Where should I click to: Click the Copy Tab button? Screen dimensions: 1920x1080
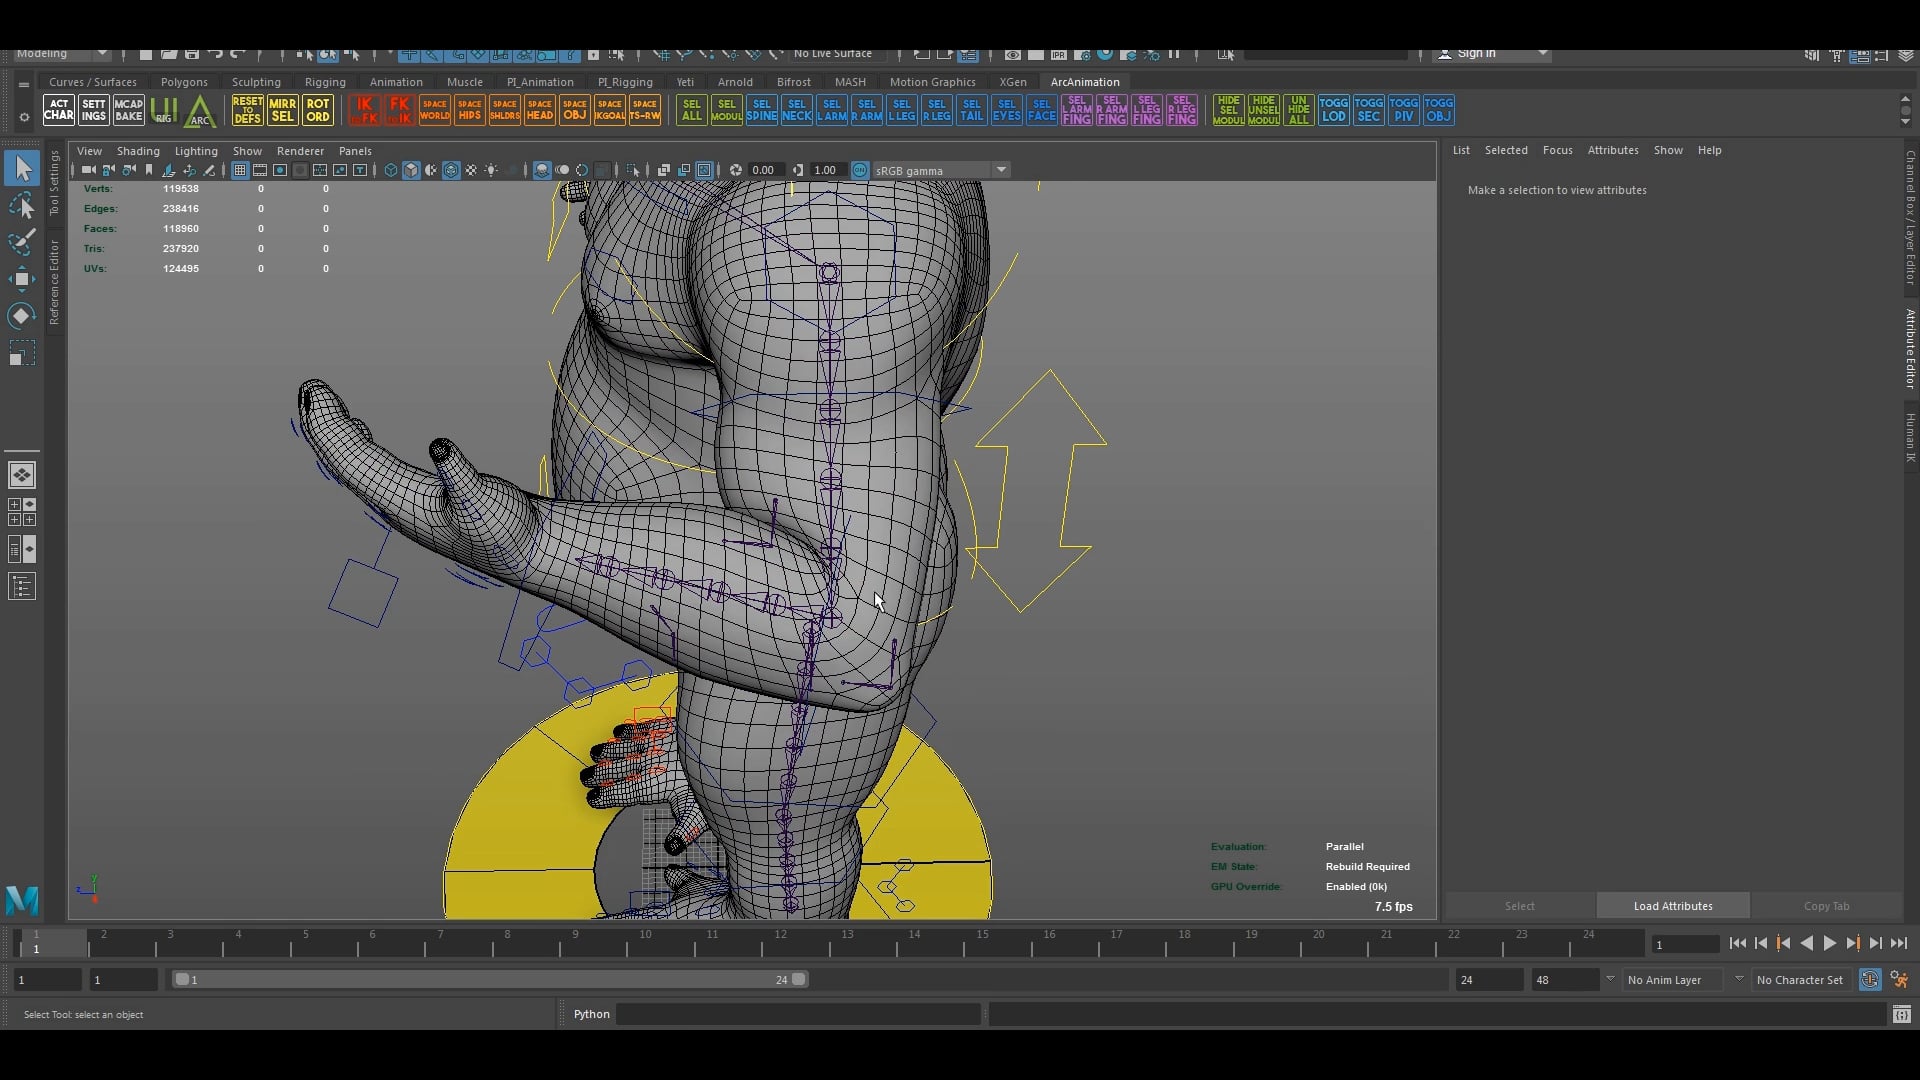(1827, 906)
